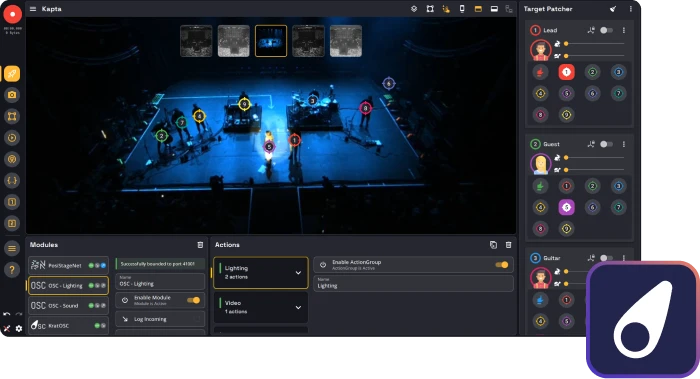Select the panel 2 icon in sidebar

(12, 224)
